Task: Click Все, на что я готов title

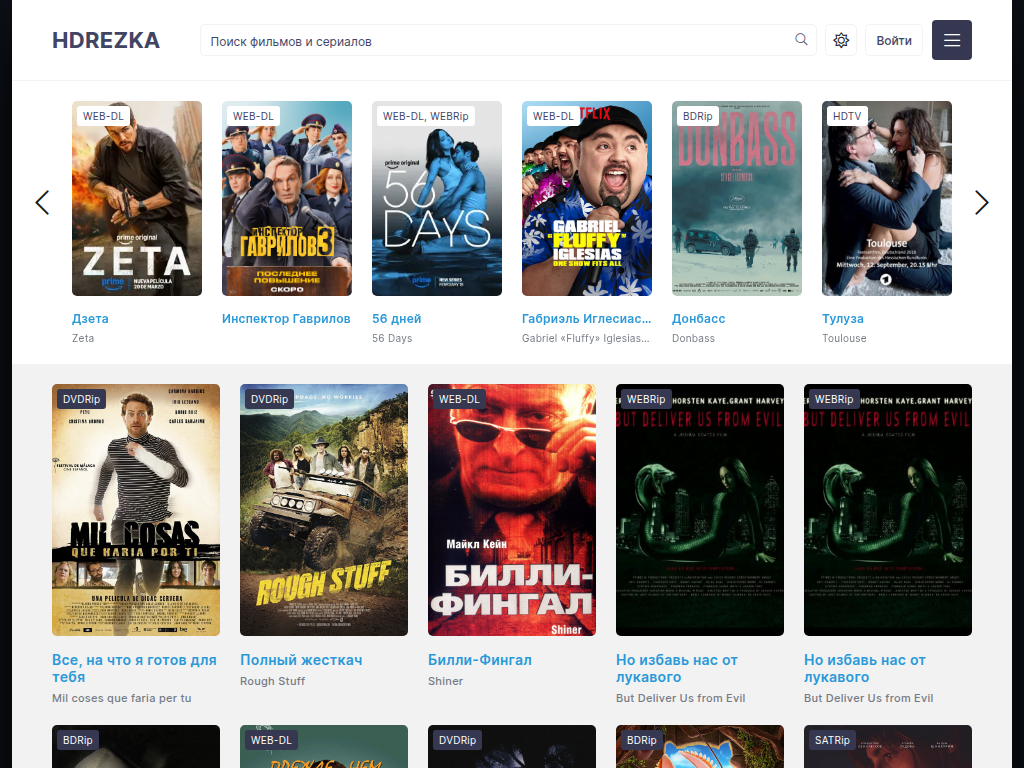Action: click(x=135, y=669)
